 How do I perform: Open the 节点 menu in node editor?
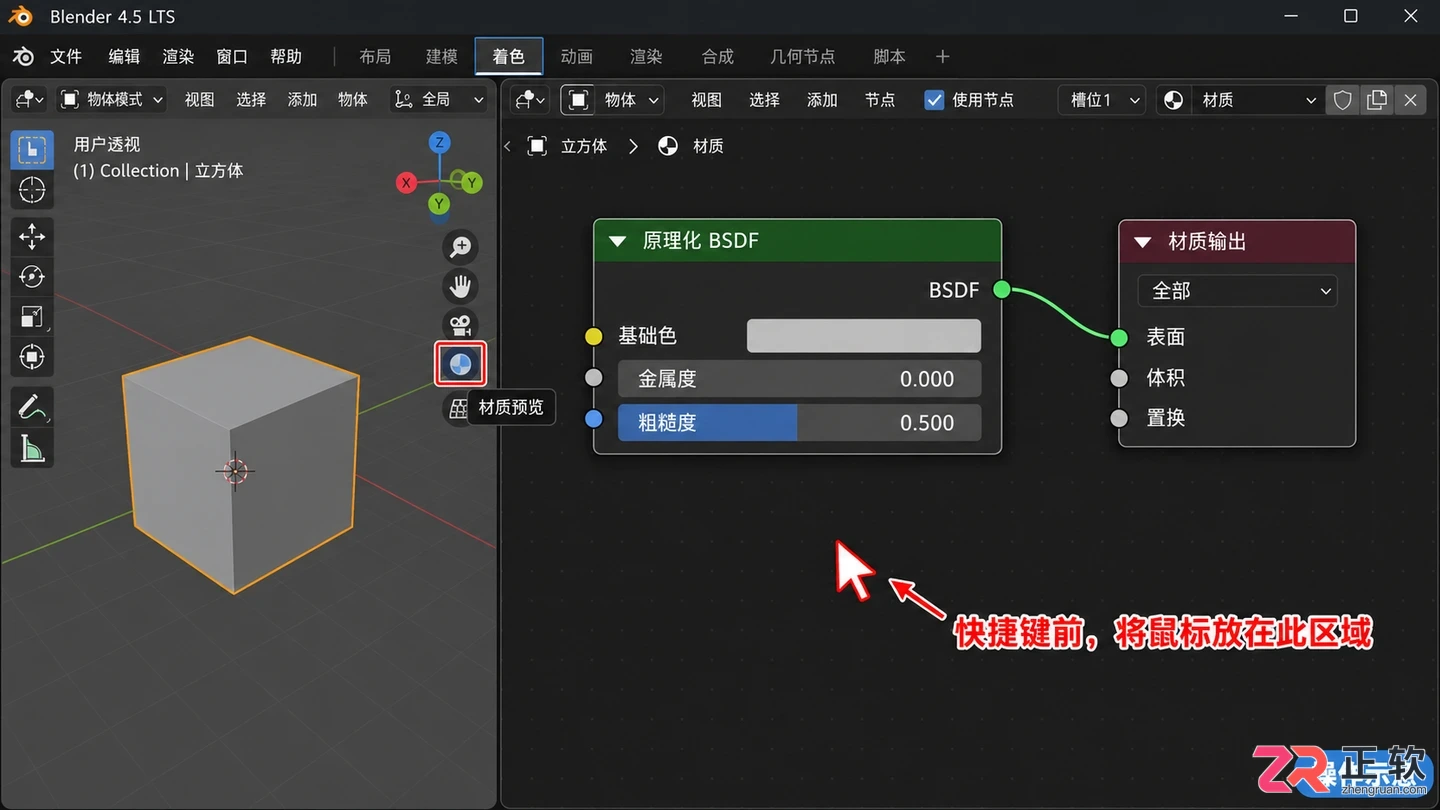pos(880,100)
